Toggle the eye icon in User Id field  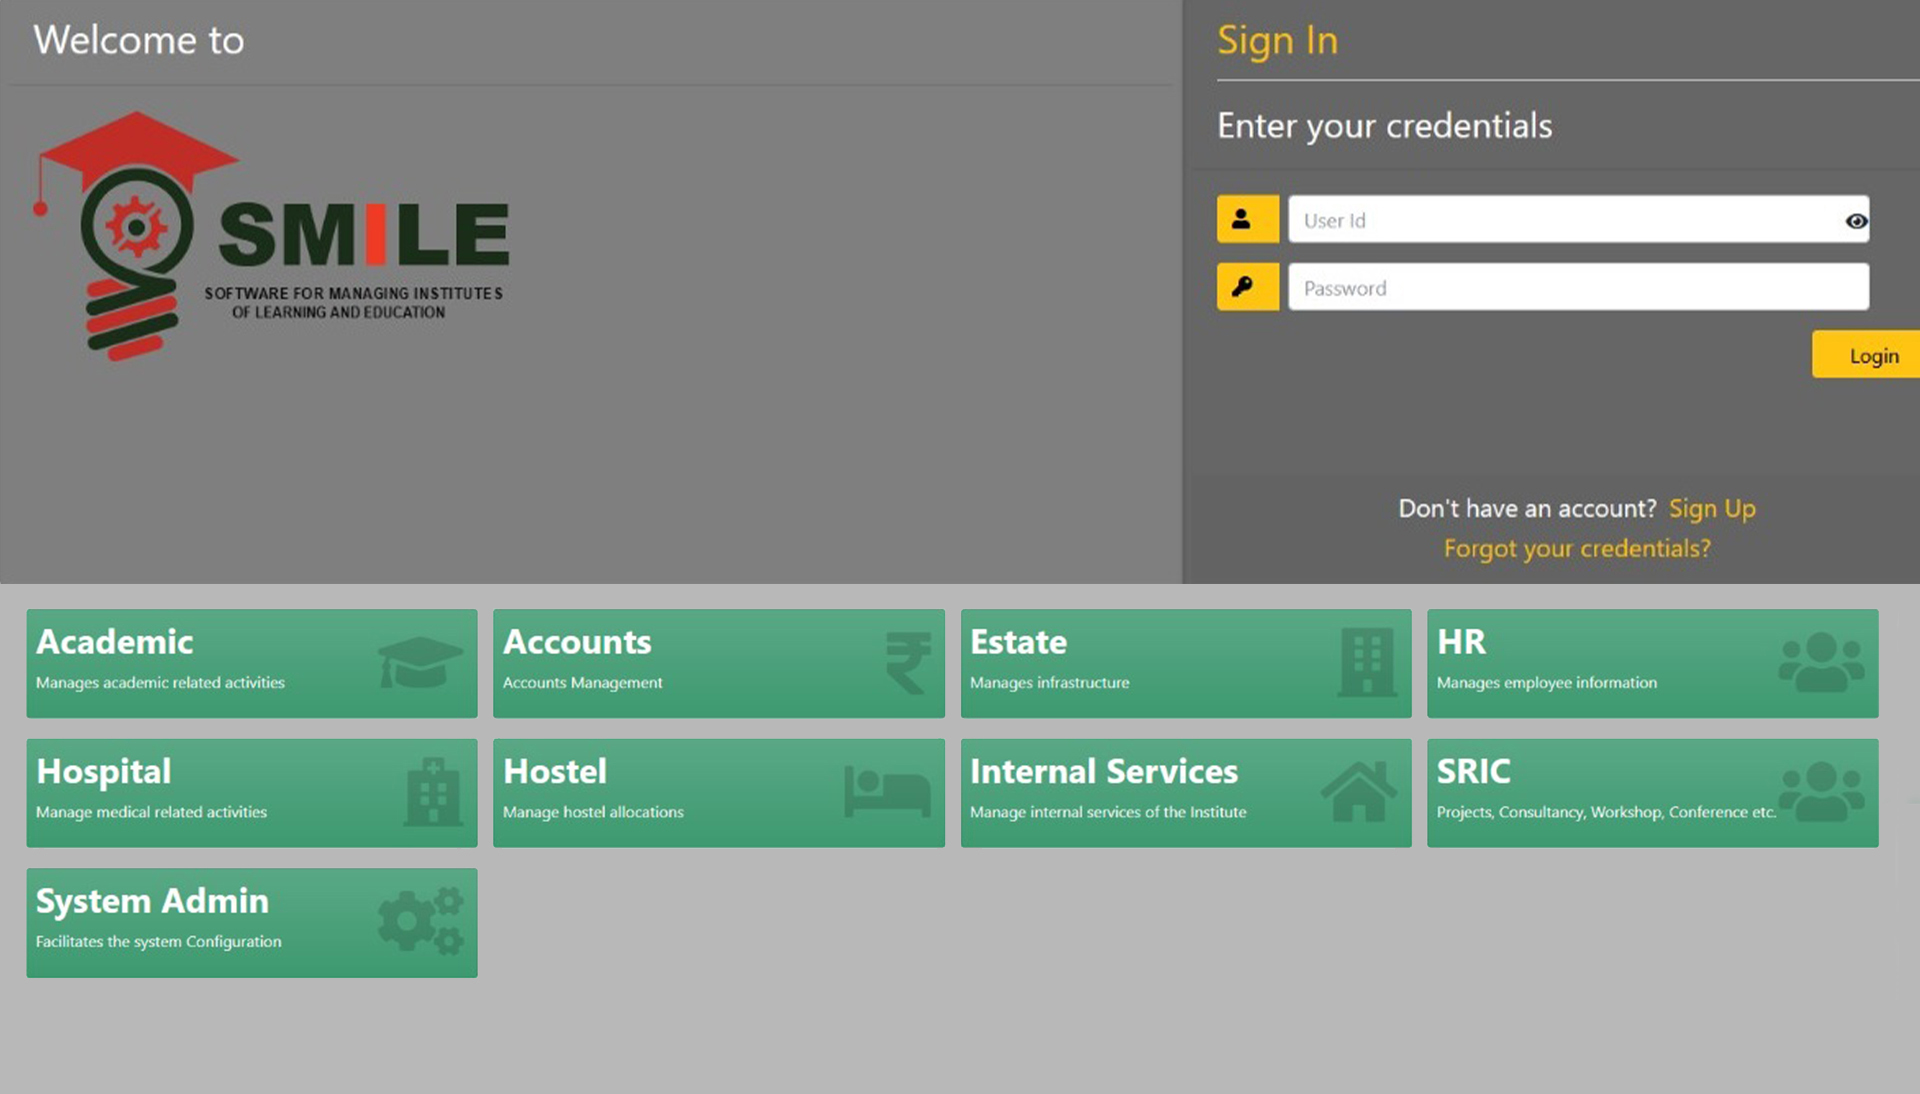pos(1855,221)
